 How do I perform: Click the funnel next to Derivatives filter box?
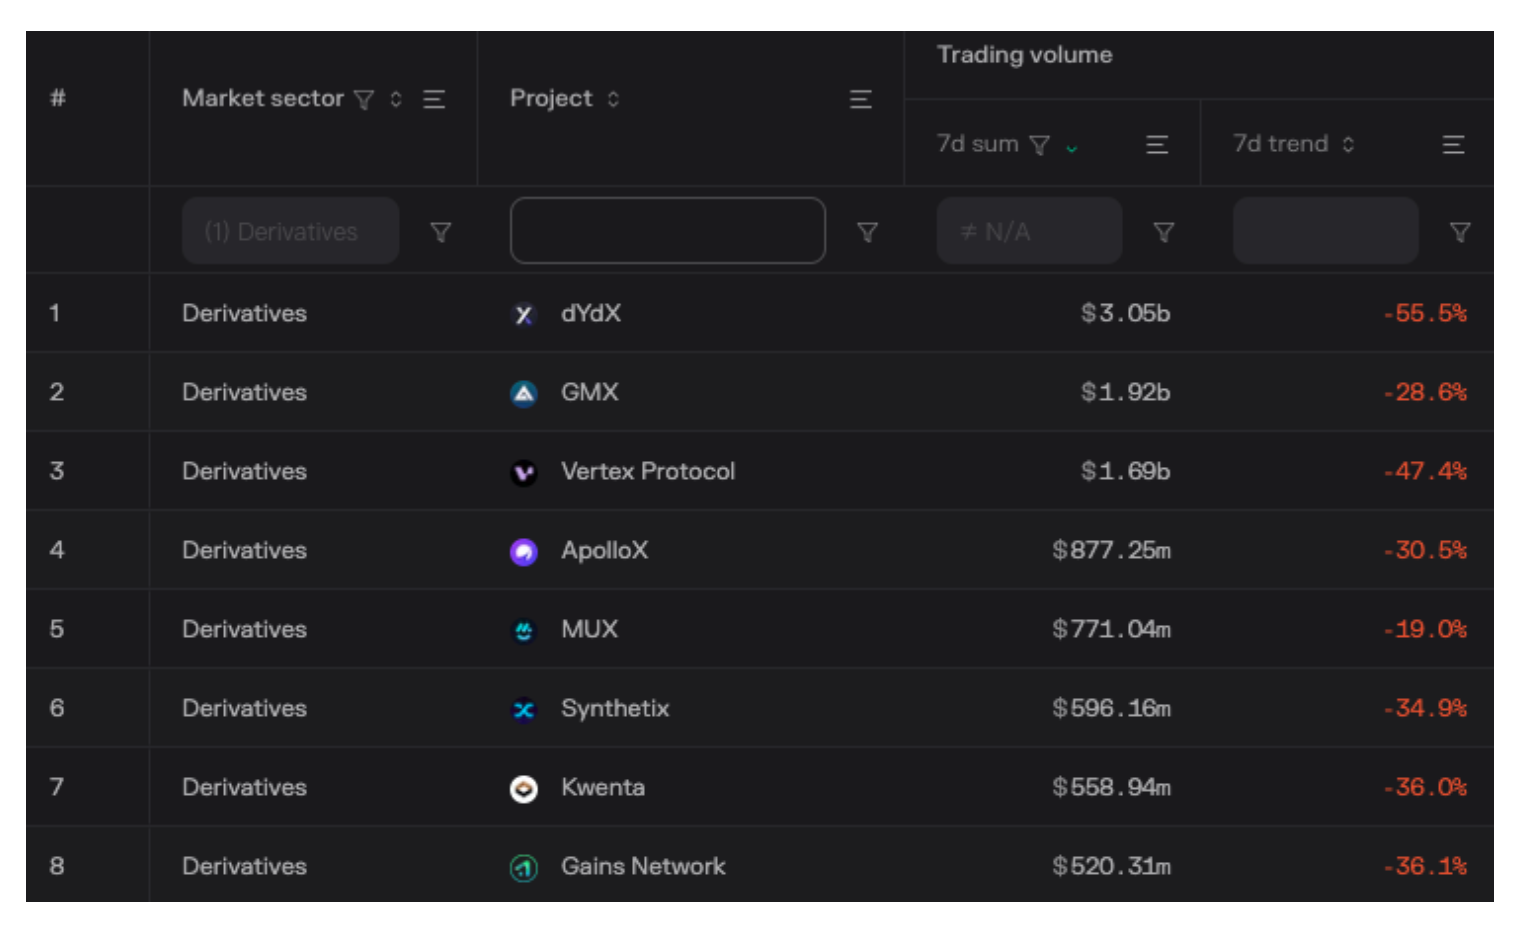[440, 232]
